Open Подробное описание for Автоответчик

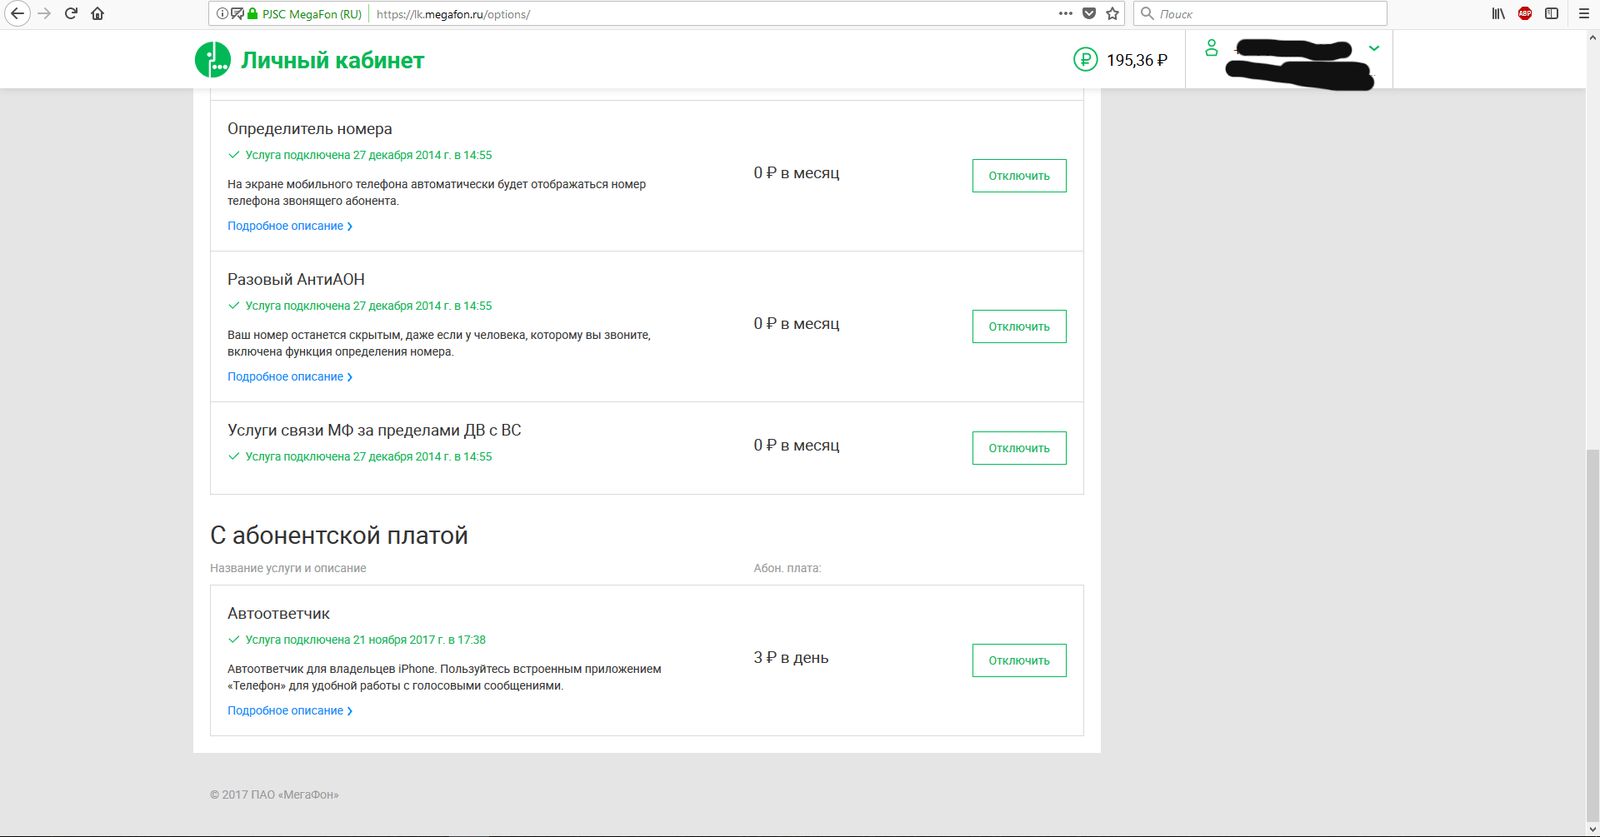click(290, 711)
